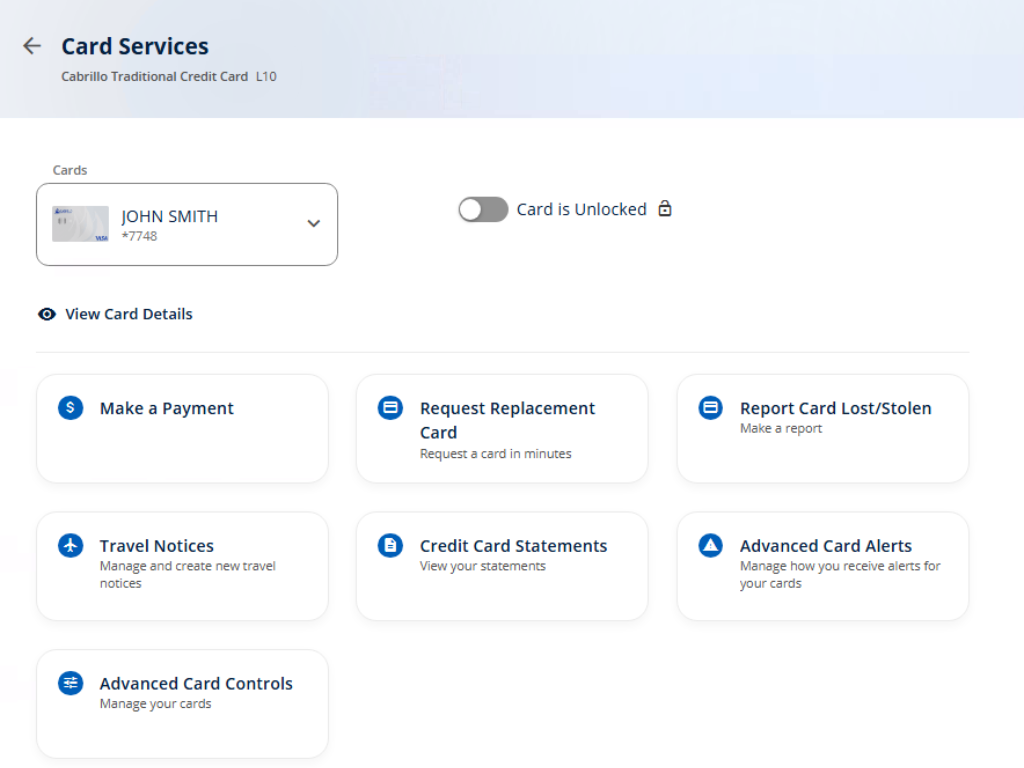Click the eye icon for View Card Details
Image resolution: width=1024 pixels, height=768 pixels.
(x=47, y=314)
